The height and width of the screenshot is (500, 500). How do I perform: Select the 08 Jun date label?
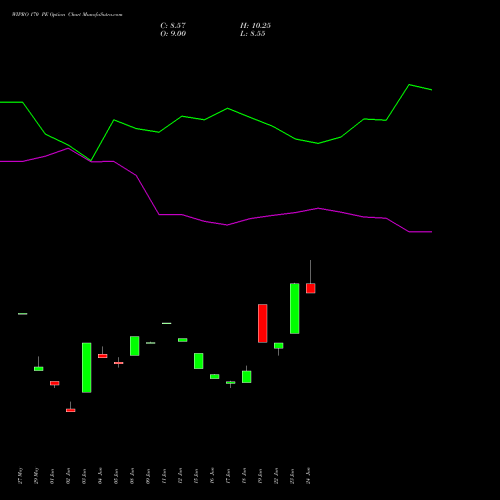[133, 476]
